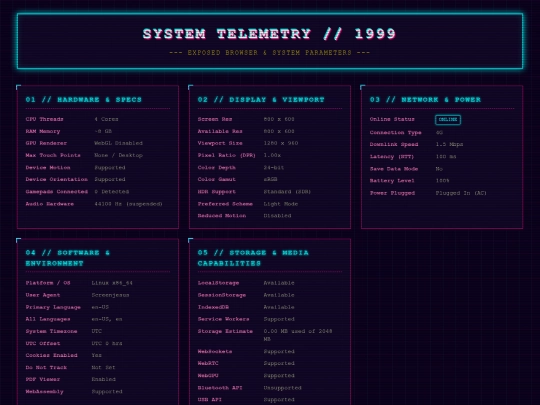Click the 'HDR Support' label

click(217, 191)
